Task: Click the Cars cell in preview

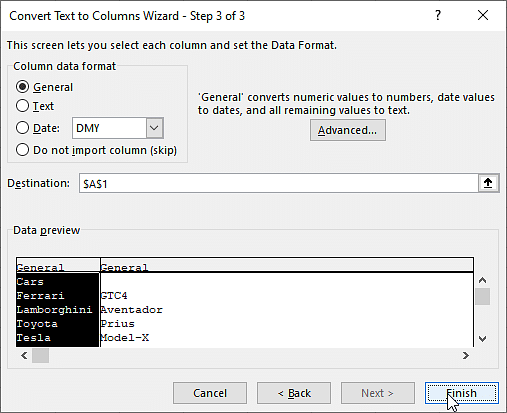Action: [x=30, y=282]
